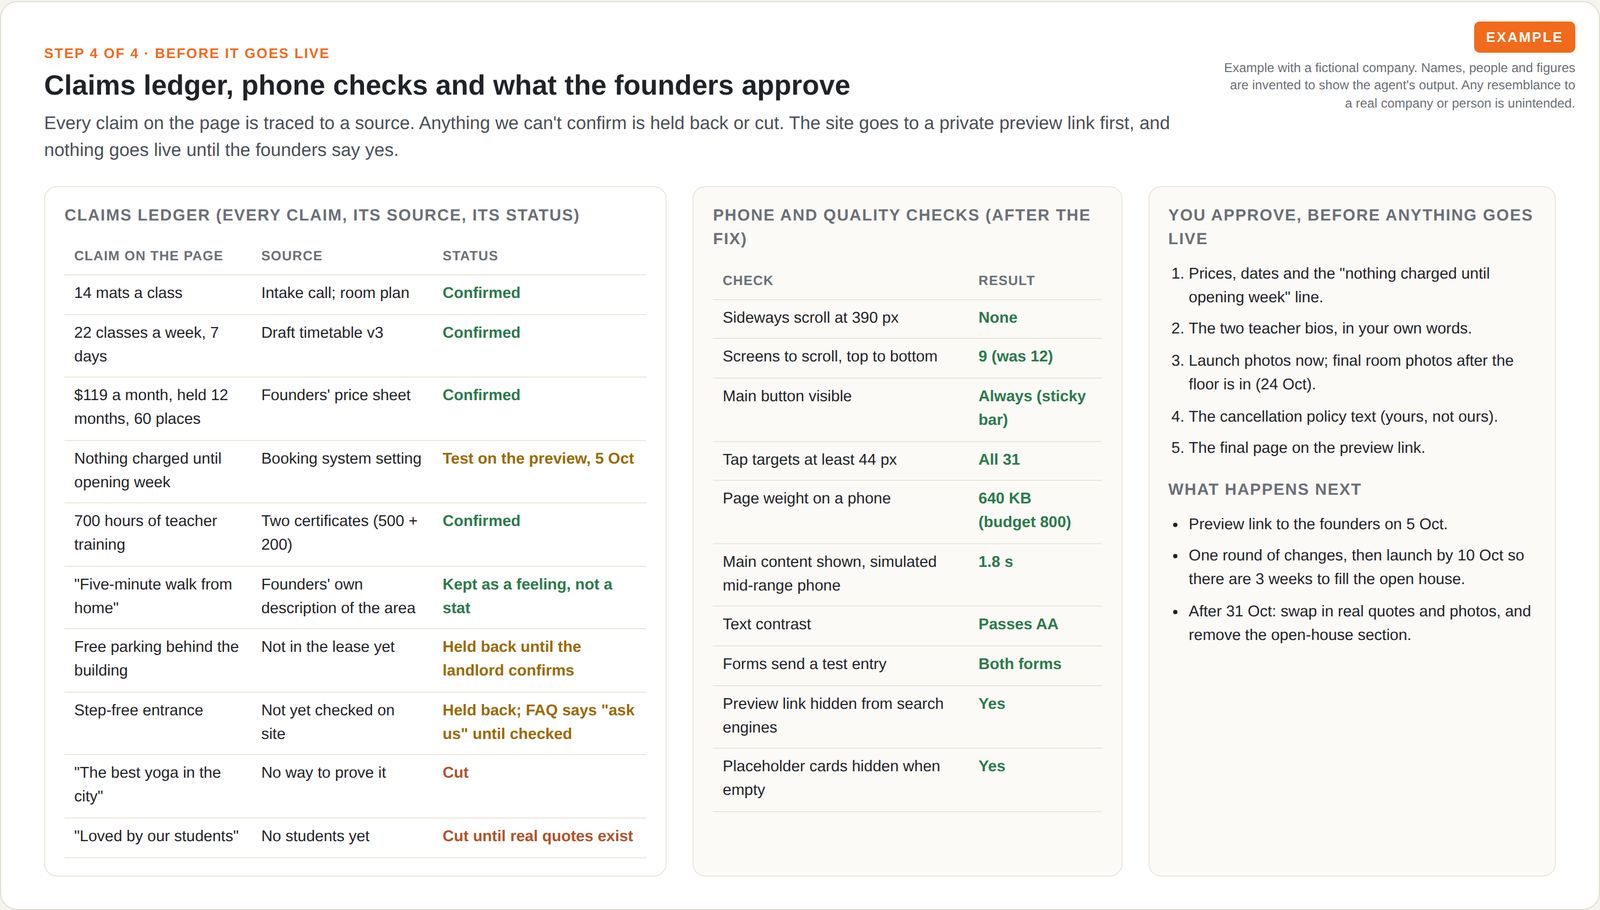This screenshot has width=1600, height=910.
Task: Select '22 classes a week, 7 days' claim
Action: (x=146, y=345)
